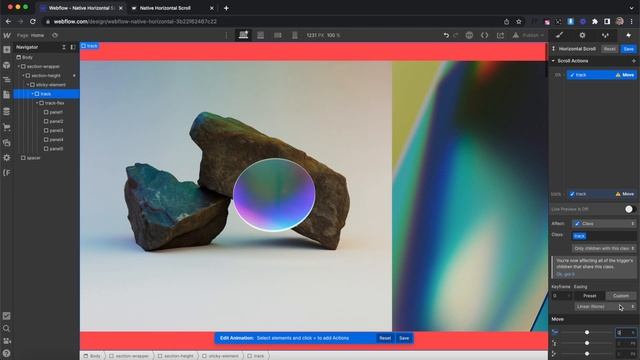Screen dimensions: 640x360
Task: Collapse all Navigator items icon
Action: click(x=64, y=47)
